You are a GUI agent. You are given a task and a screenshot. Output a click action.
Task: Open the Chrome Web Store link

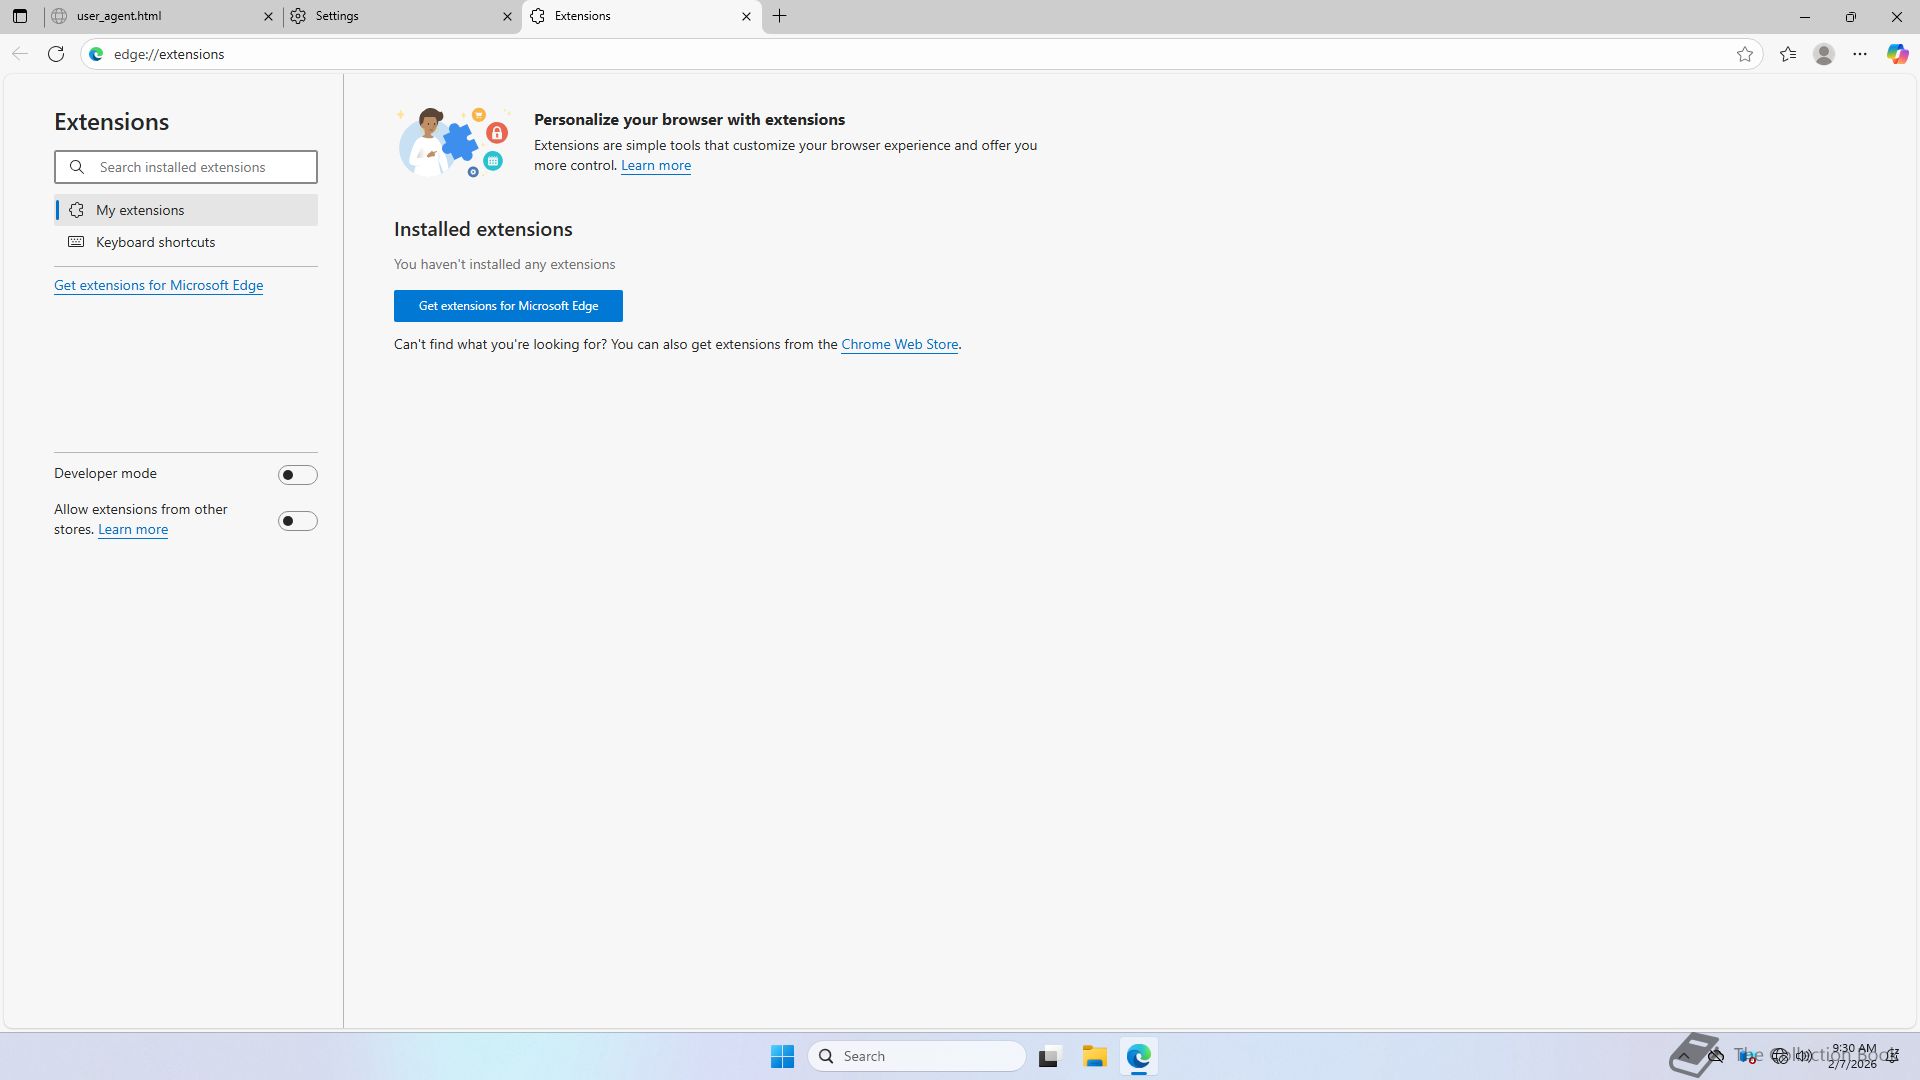[x=899, y=344]
